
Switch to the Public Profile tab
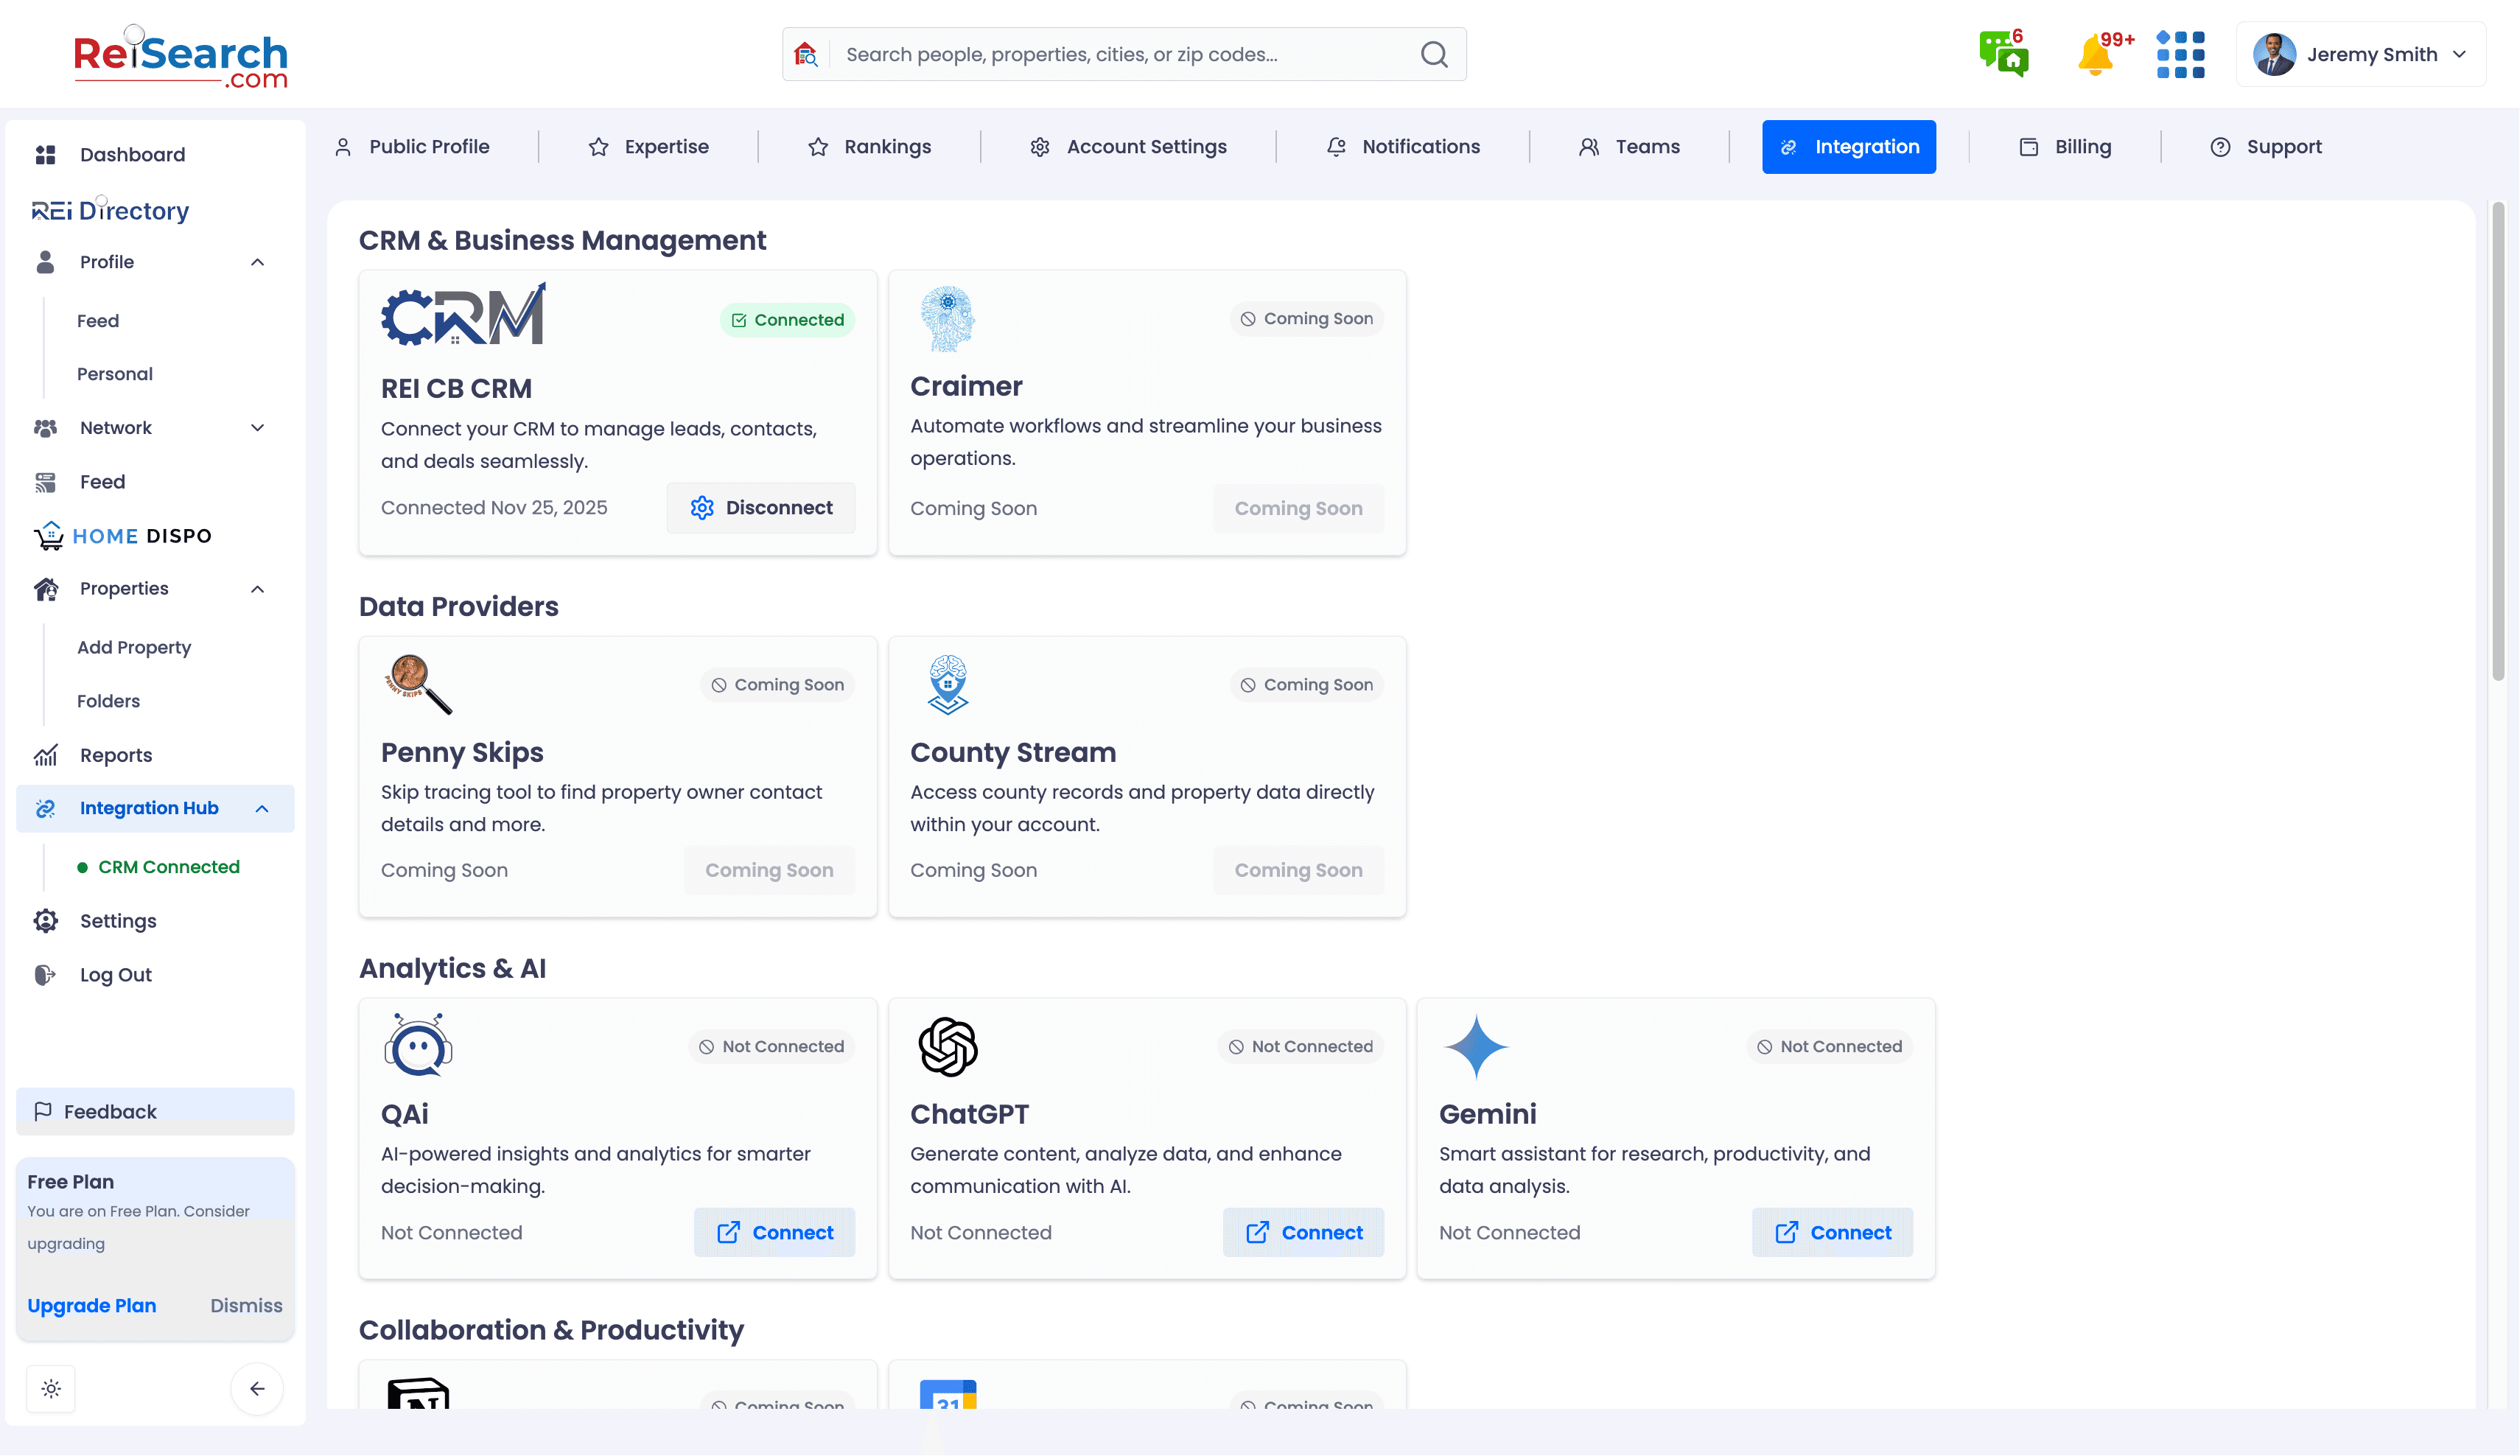tap(412, 147)
